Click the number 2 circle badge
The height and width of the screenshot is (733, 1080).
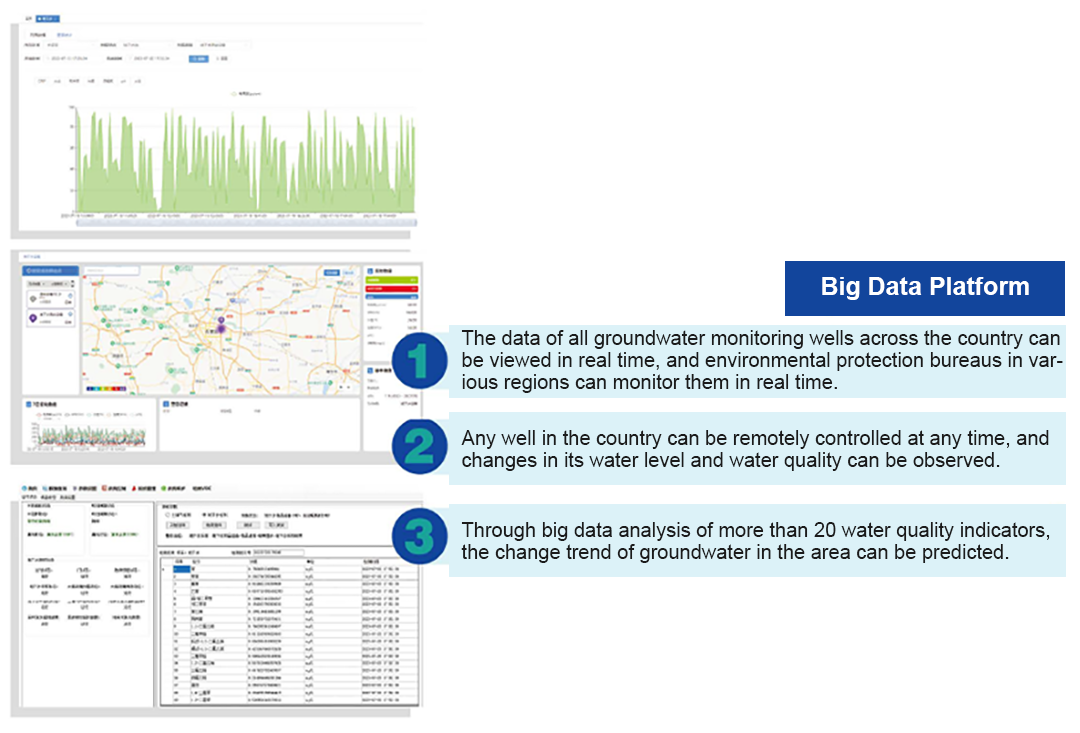420,446
